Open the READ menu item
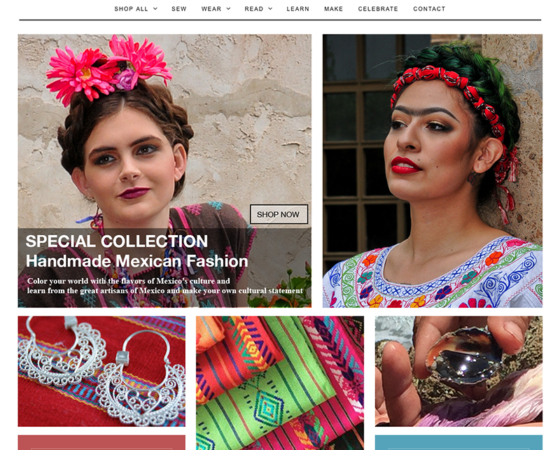The width and height of the screenshot is (560, 450). click(x=254, y=9)
